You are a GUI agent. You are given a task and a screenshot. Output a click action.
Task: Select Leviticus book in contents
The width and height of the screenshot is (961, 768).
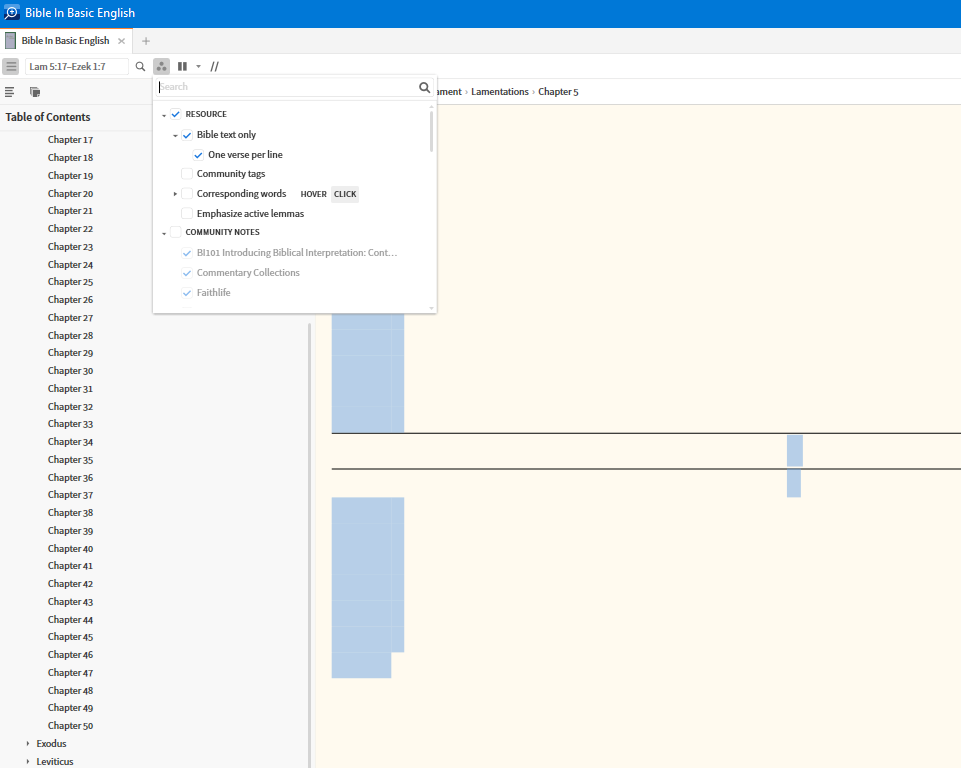pyautogui.click(x=55, y=761)
